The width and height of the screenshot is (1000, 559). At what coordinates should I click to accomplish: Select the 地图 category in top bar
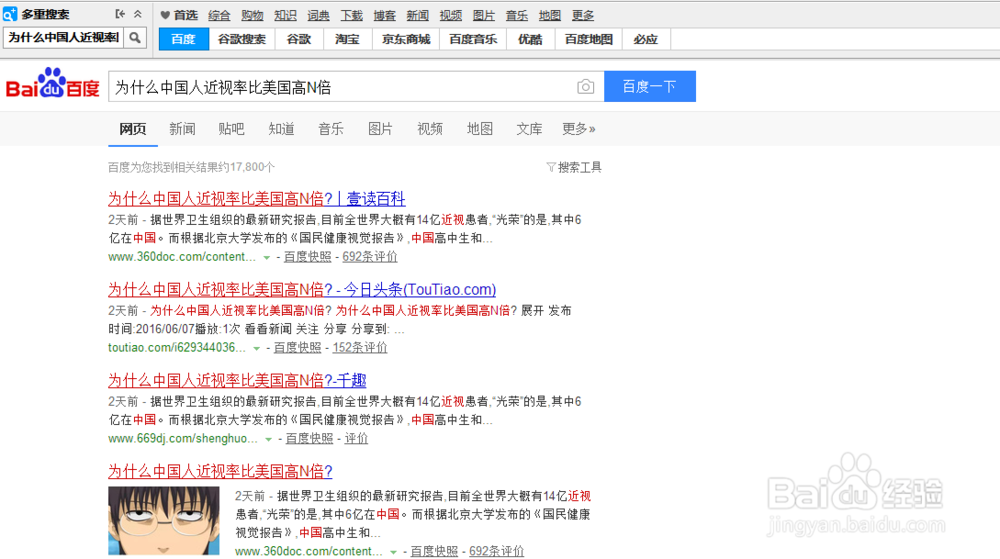[x=550, y=15]
